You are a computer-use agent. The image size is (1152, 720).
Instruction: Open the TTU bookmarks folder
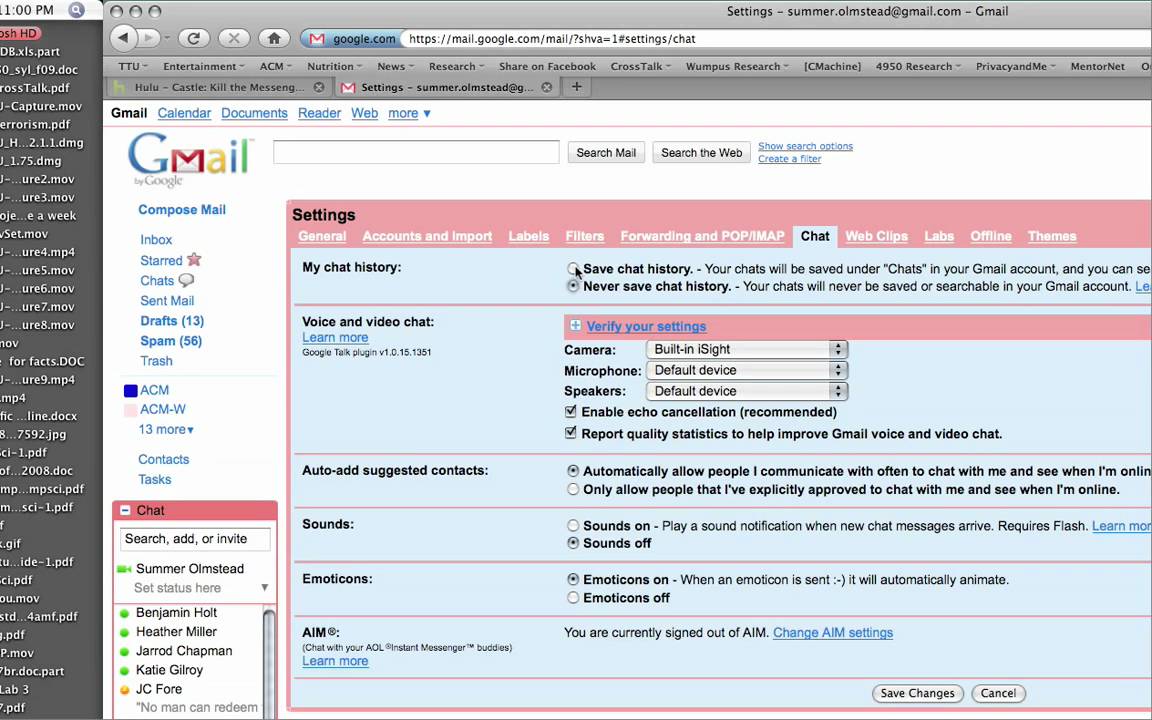pyautogui.click(x=133, y=66)
